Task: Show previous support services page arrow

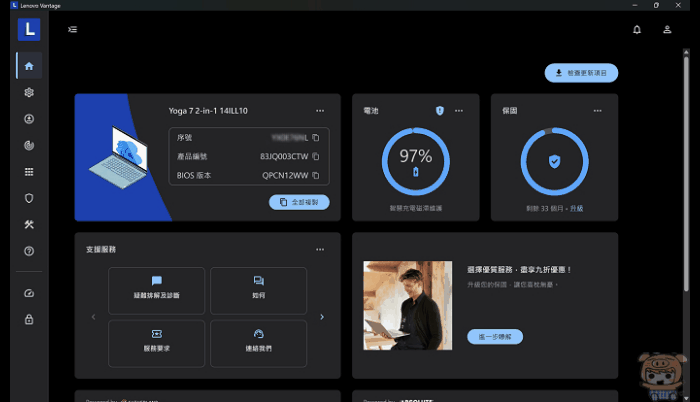Action: [x=93, y=317]
